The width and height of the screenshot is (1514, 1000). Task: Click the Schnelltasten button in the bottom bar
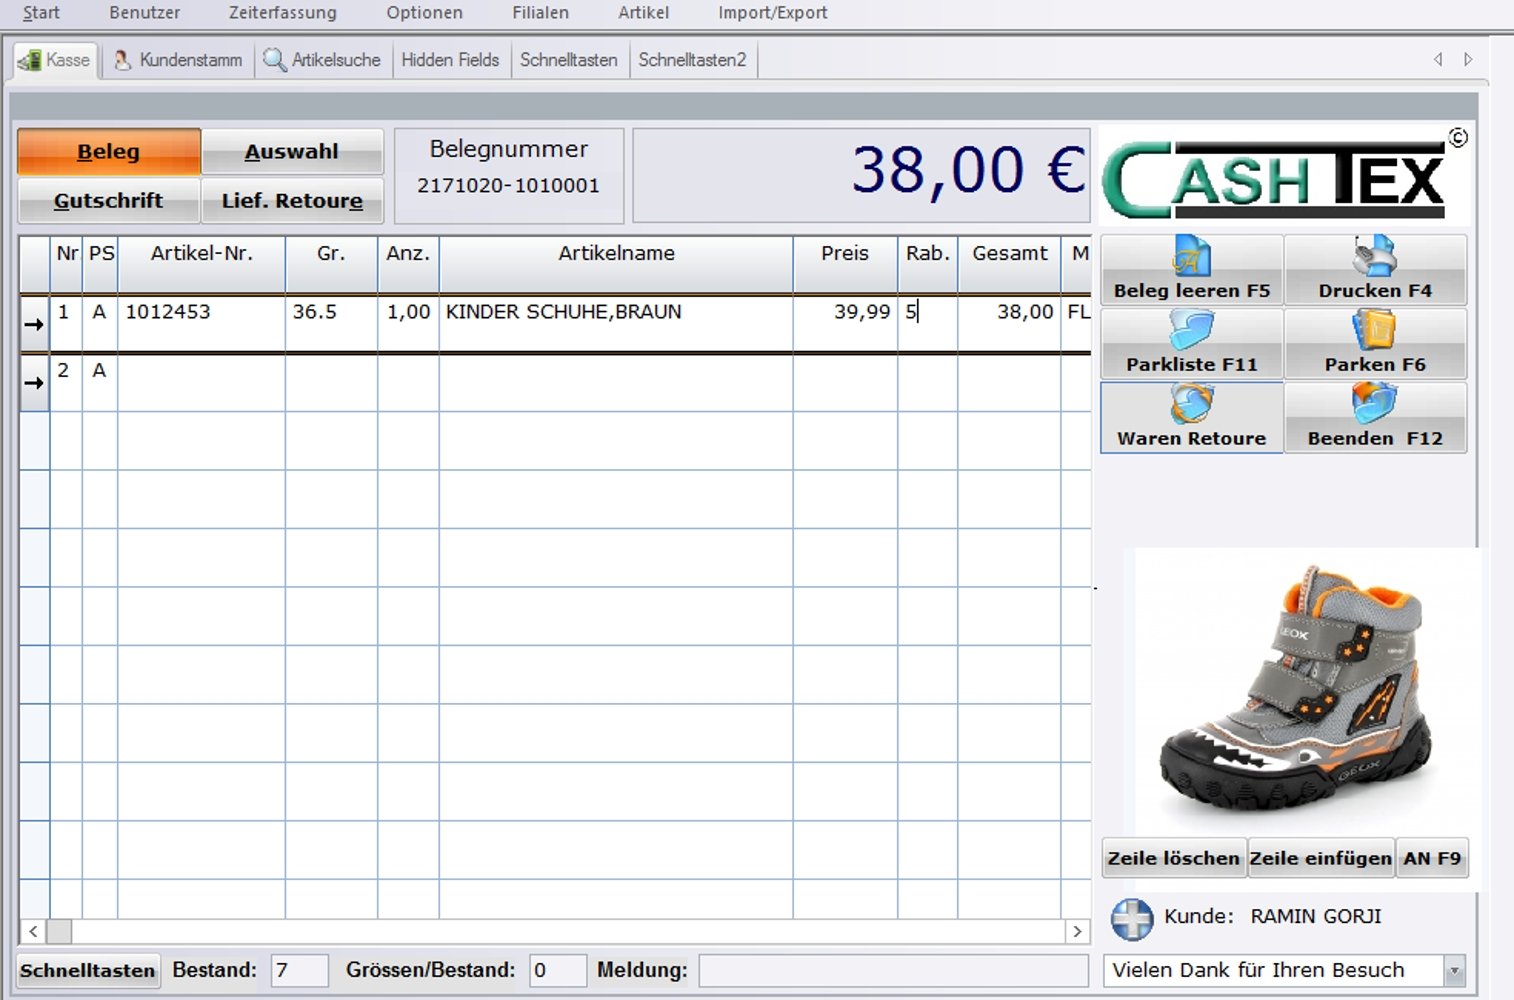[88, 970]
